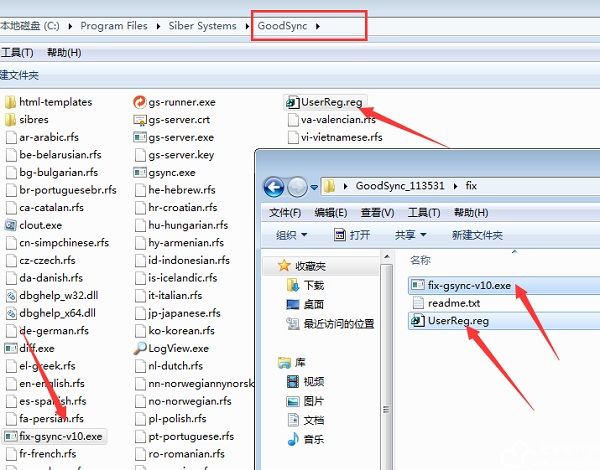Select vi-vietnamese.rfs file
This screenshot has width=600, height=470.
[x=335, y=137]
